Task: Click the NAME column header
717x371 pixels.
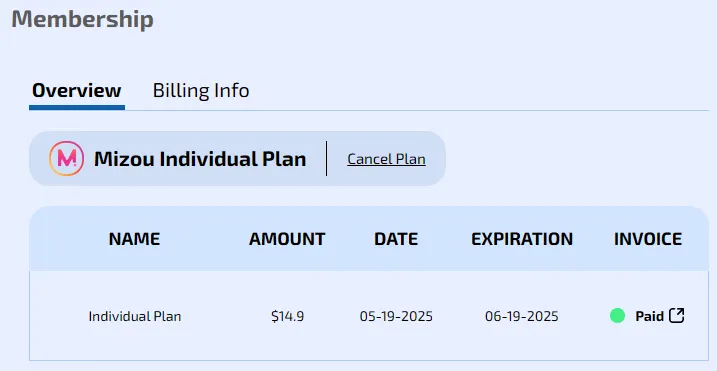Action: [x=134, y=239]
